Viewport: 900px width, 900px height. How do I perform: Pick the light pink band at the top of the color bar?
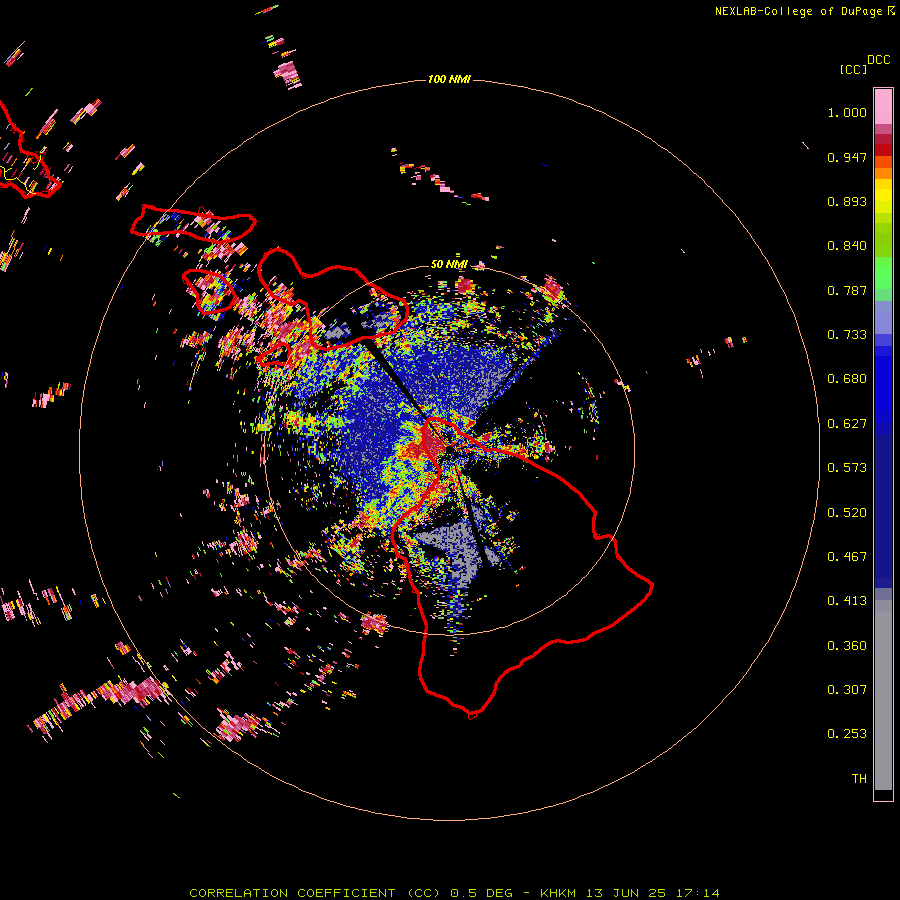(883, 106)
